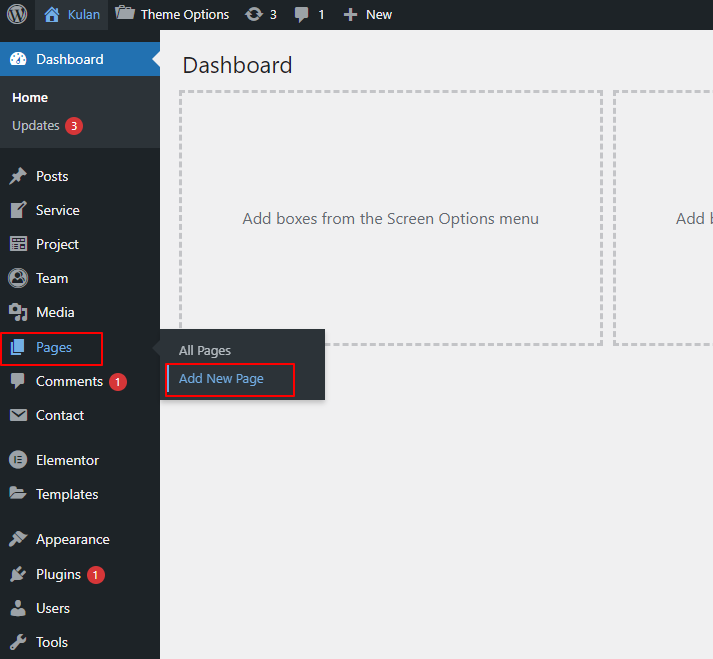Choose All Pages in flyout
The width and height of the screenshot is (713, 659).
click(x=205, y=351)
